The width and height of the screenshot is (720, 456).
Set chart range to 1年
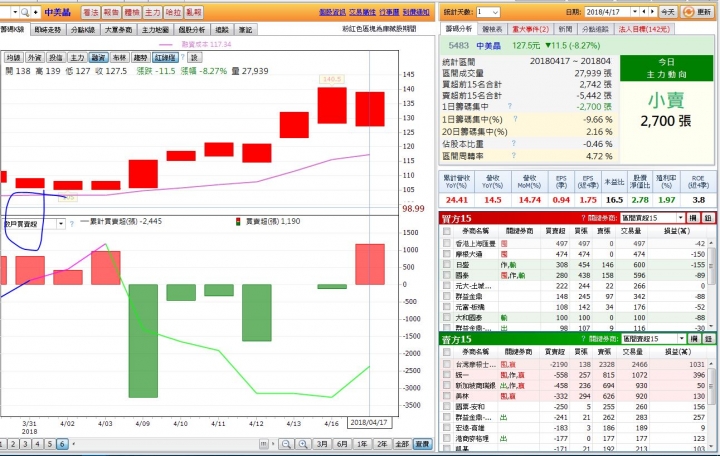coord(363,444)
